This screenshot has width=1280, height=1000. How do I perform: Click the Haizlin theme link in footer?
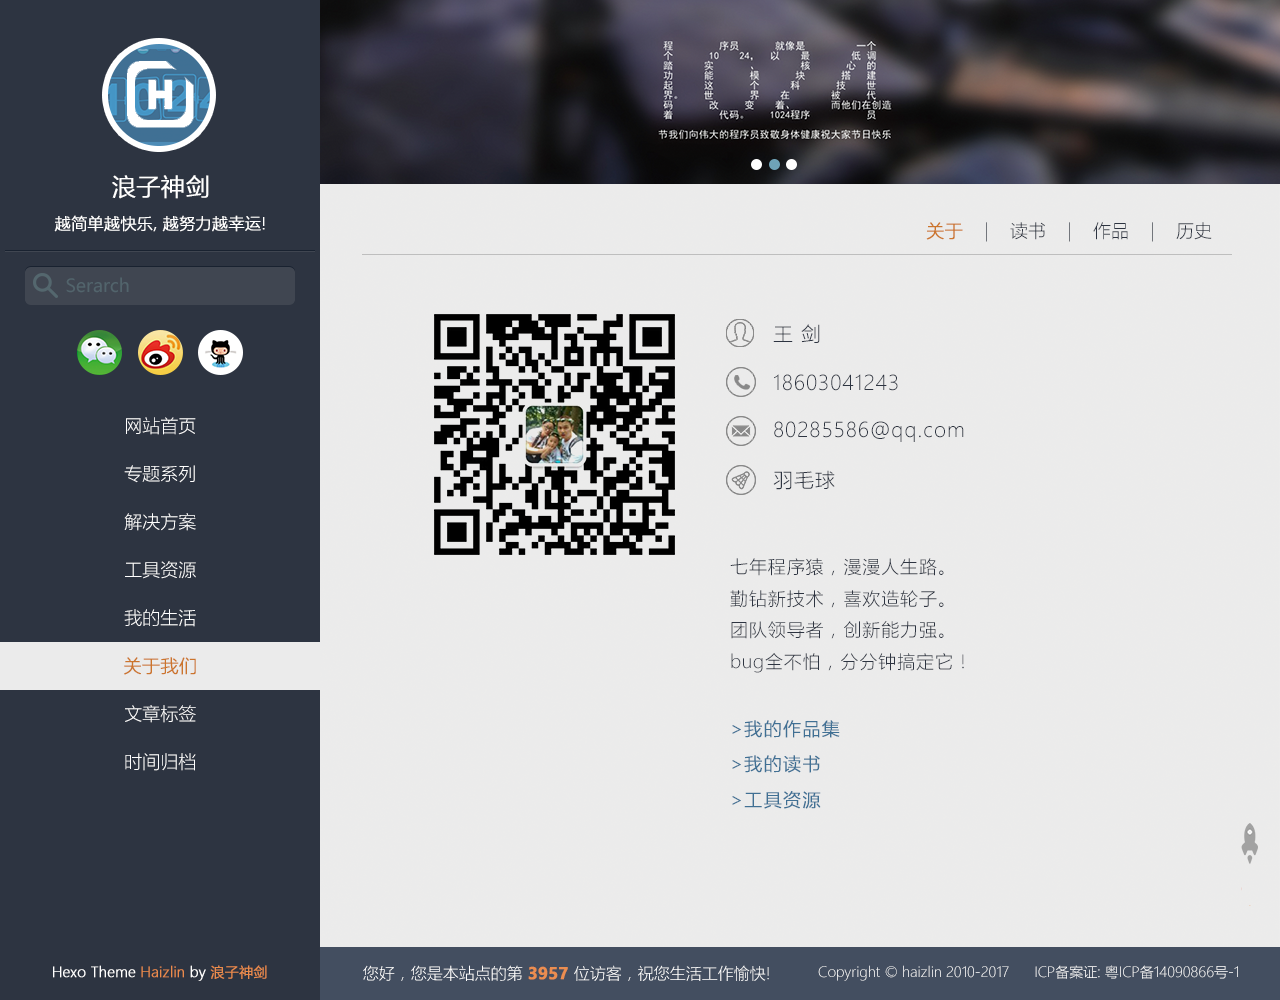tap(162, 972)
